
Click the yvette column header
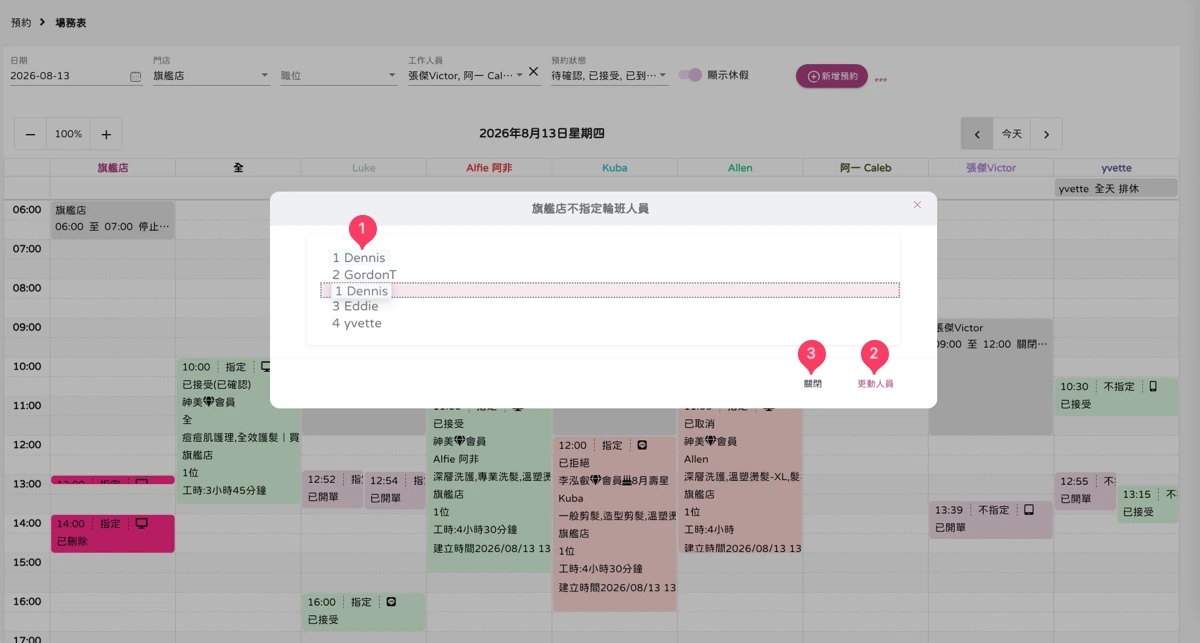(1116, 168)
